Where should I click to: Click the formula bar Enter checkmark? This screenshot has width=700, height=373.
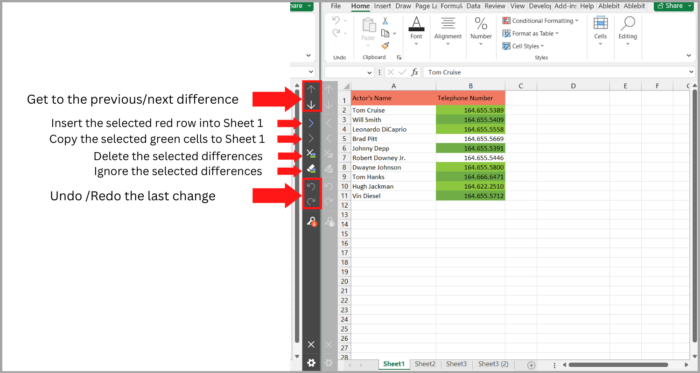click(x=402, y=72)
